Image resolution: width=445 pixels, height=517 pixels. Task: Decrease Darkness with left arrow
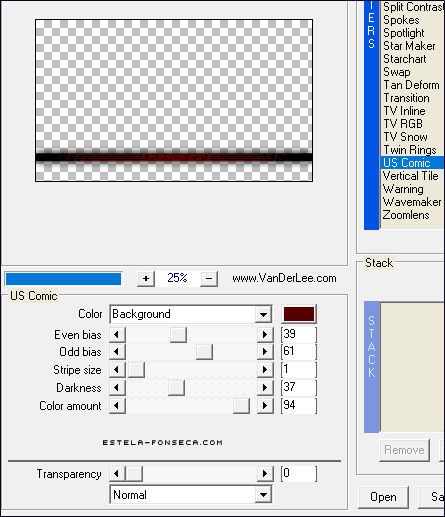(117, 388)
